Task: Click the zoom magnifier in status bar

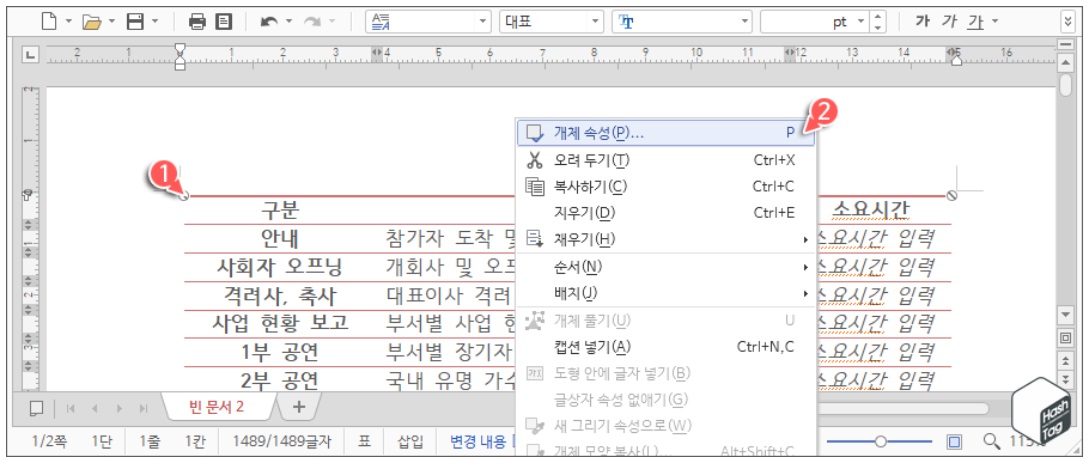Action: coord(992,441)
